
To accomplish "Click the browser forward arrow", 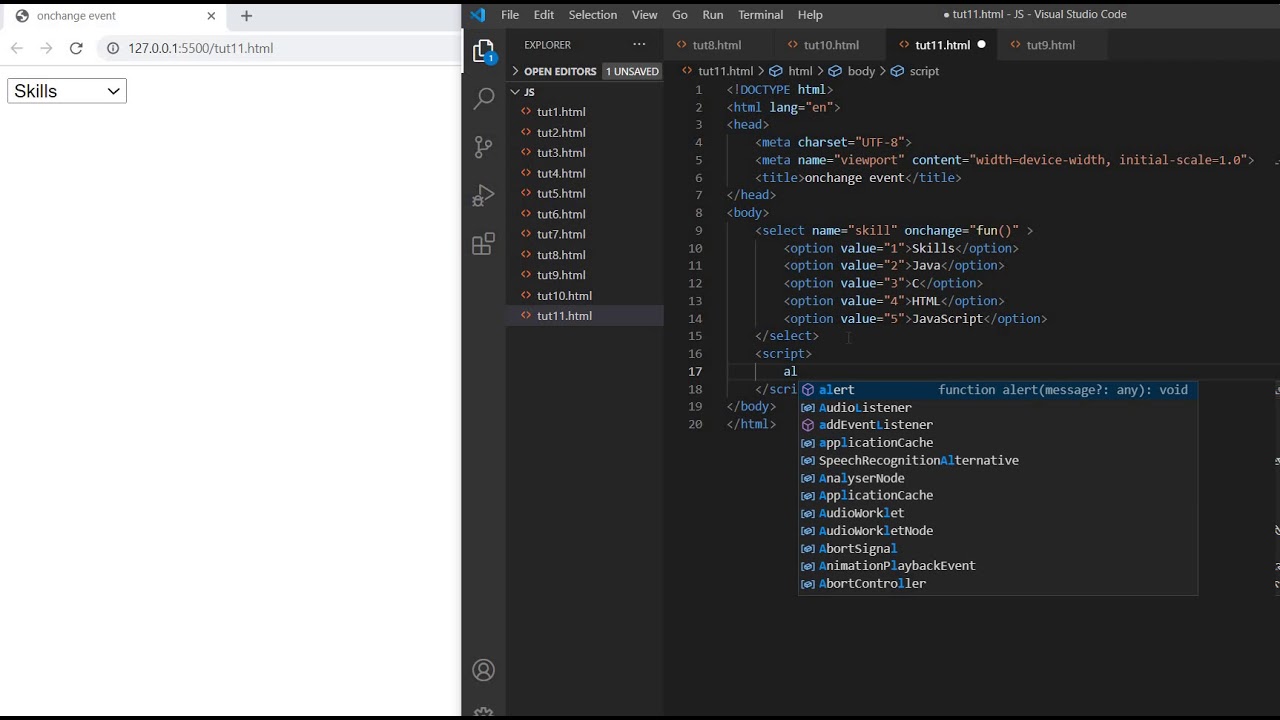I will (x=46, y=48).
